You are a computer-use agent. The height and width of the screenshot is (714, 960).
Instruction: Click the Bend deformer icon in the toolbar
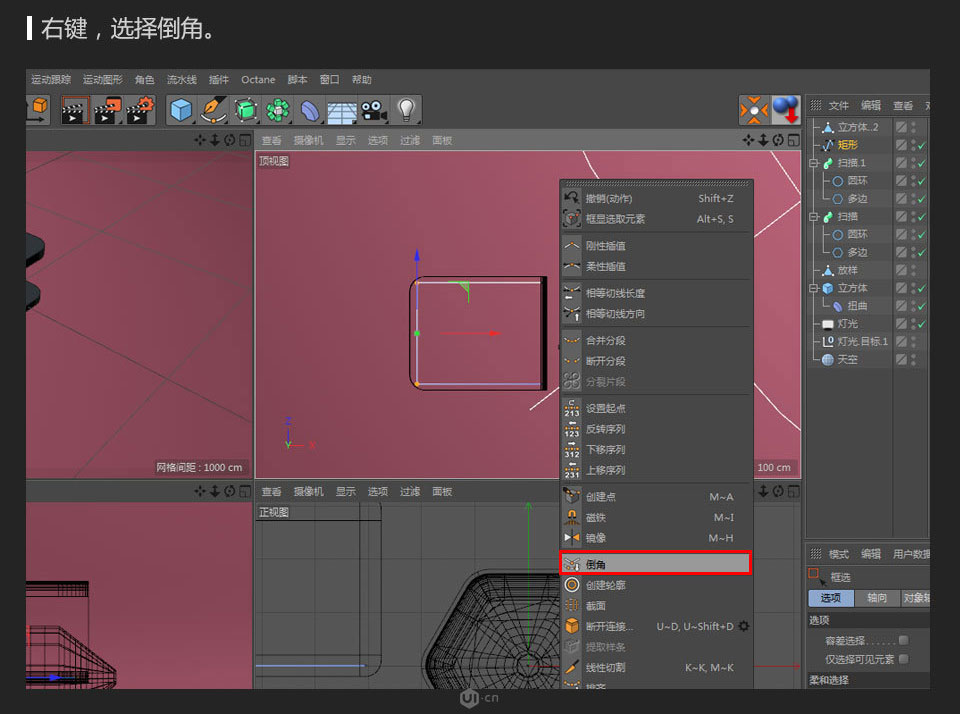tap(312, 110)
